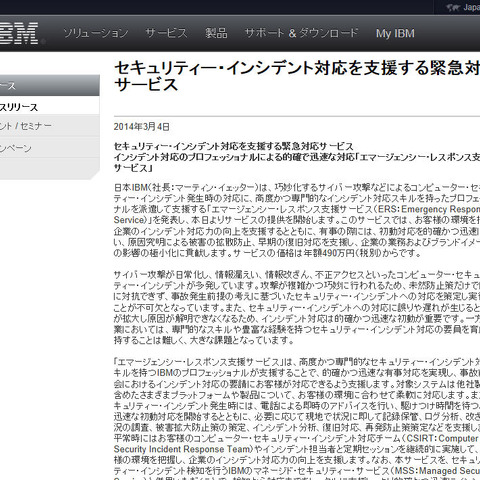Click the Japan world map icon
The width and height of the screenshot is (480, 480).
tap(454, 7)
